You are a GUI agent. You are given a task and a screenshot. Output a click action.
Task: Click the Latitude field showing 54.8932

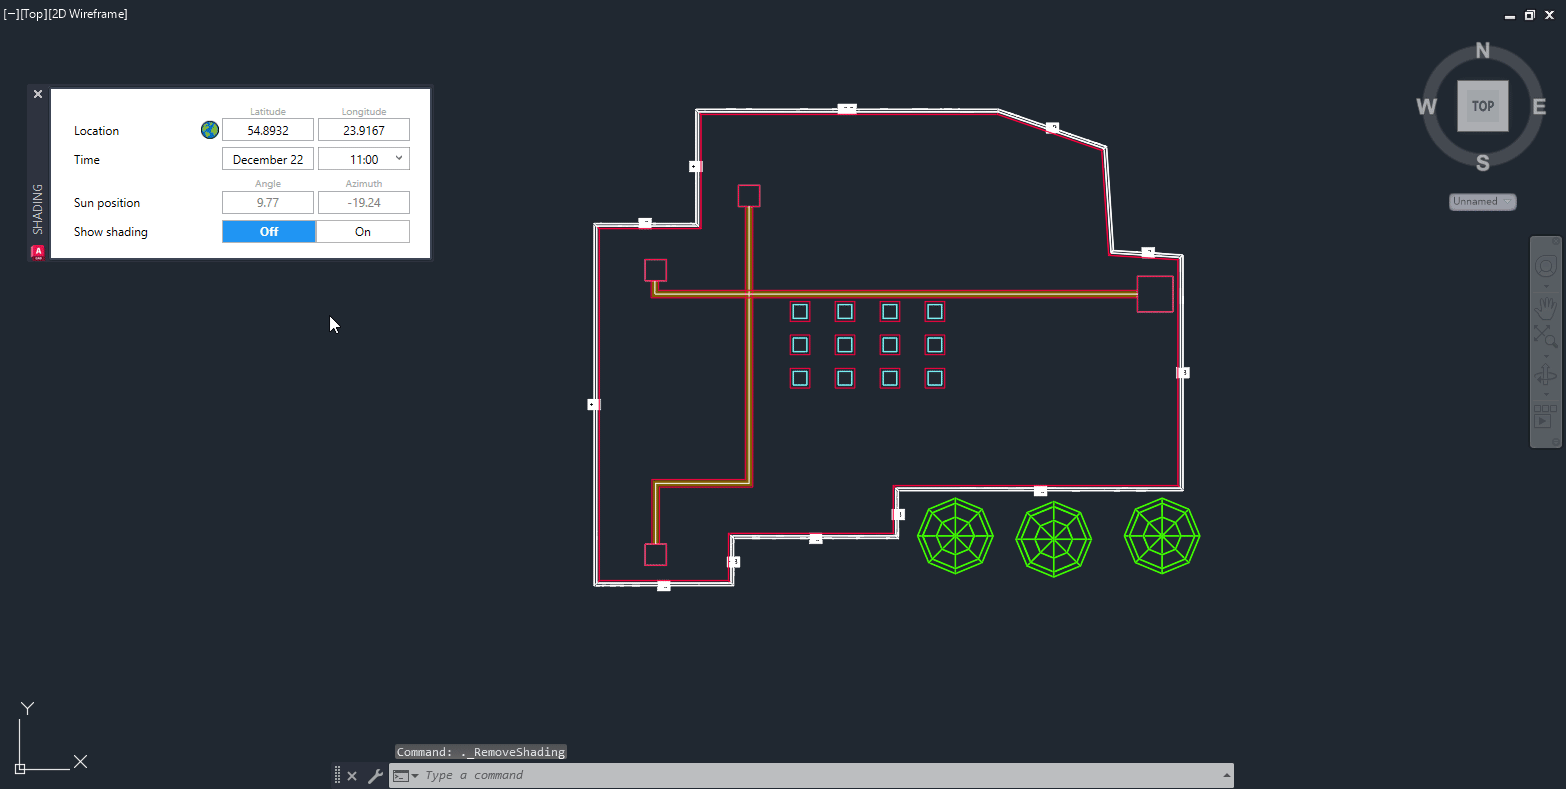point(268,130)
